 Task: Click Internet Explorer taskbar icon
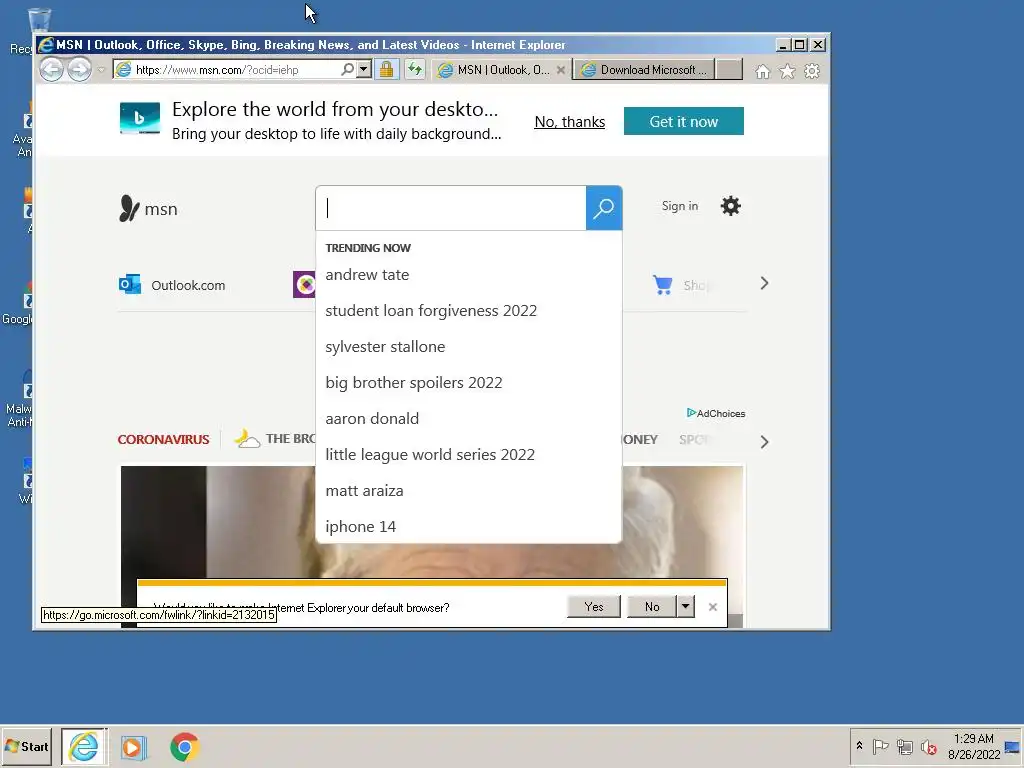pos(84,746)
